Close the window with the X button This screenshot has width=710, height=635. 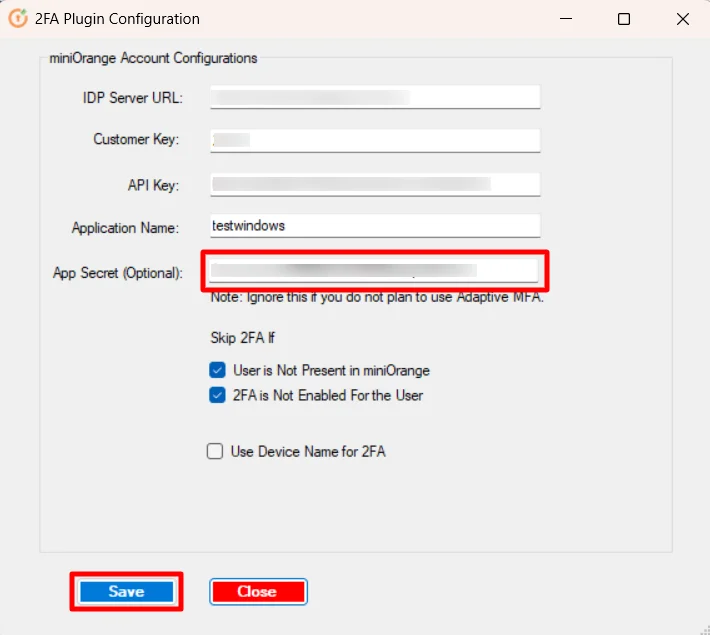click(683, 19)
